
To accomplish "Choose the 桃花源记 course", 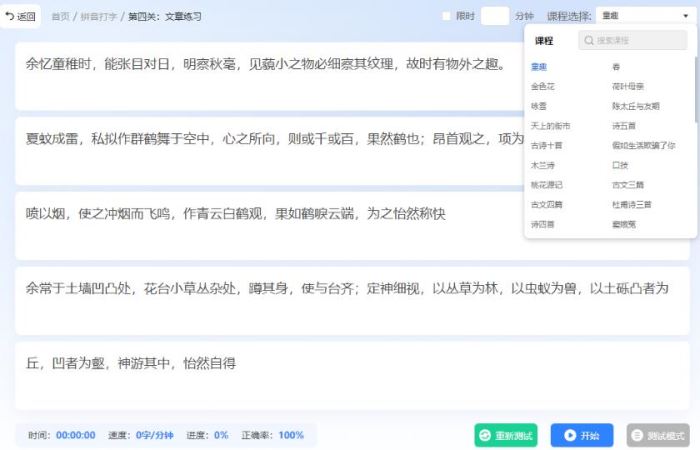I will (x=546, y=185).
